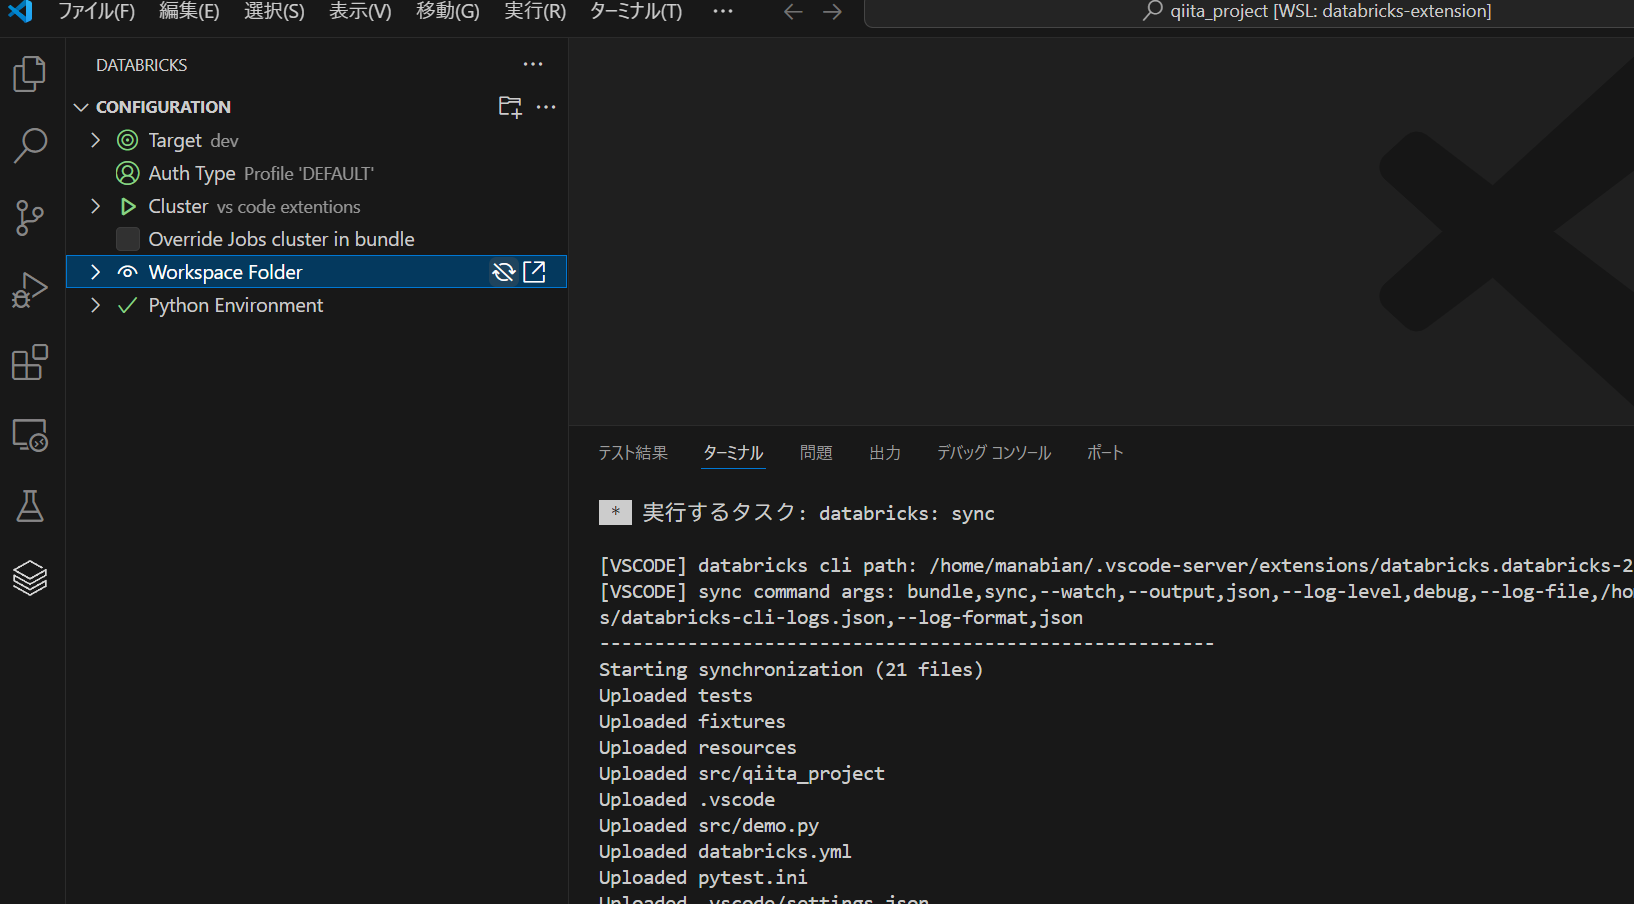Switch to the ポート panel tab
This screenshot has width=1634, height=904.
tap(1105, 453)
